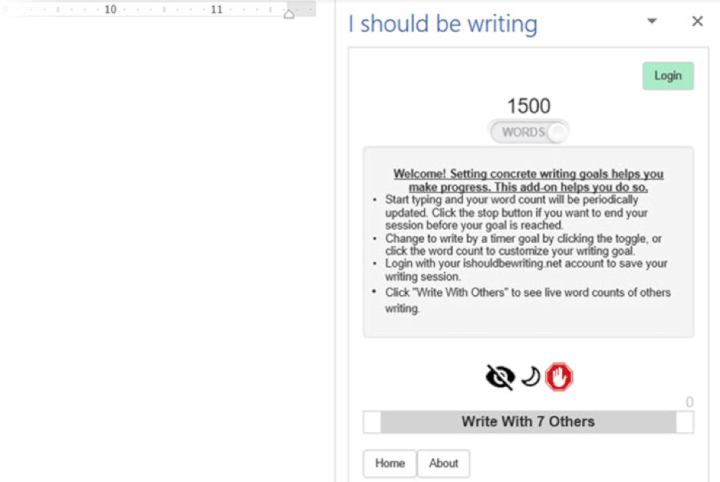Open the task pane options dropdown arrow

(652, 21)
